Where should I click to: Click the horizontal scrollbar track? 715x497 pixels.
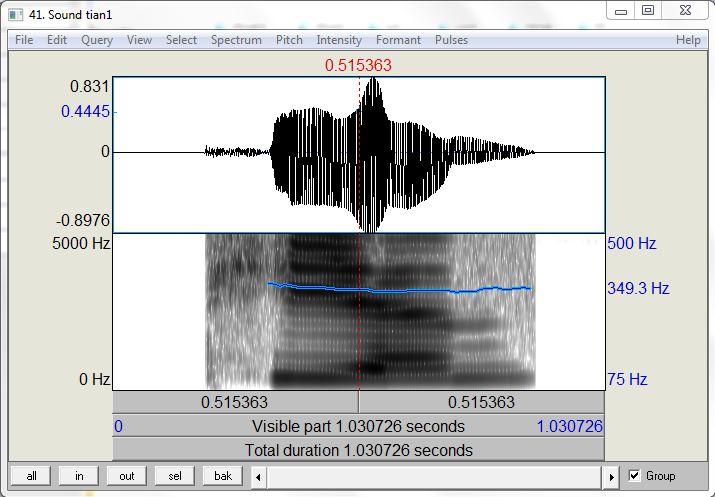[x=435, y=477]
